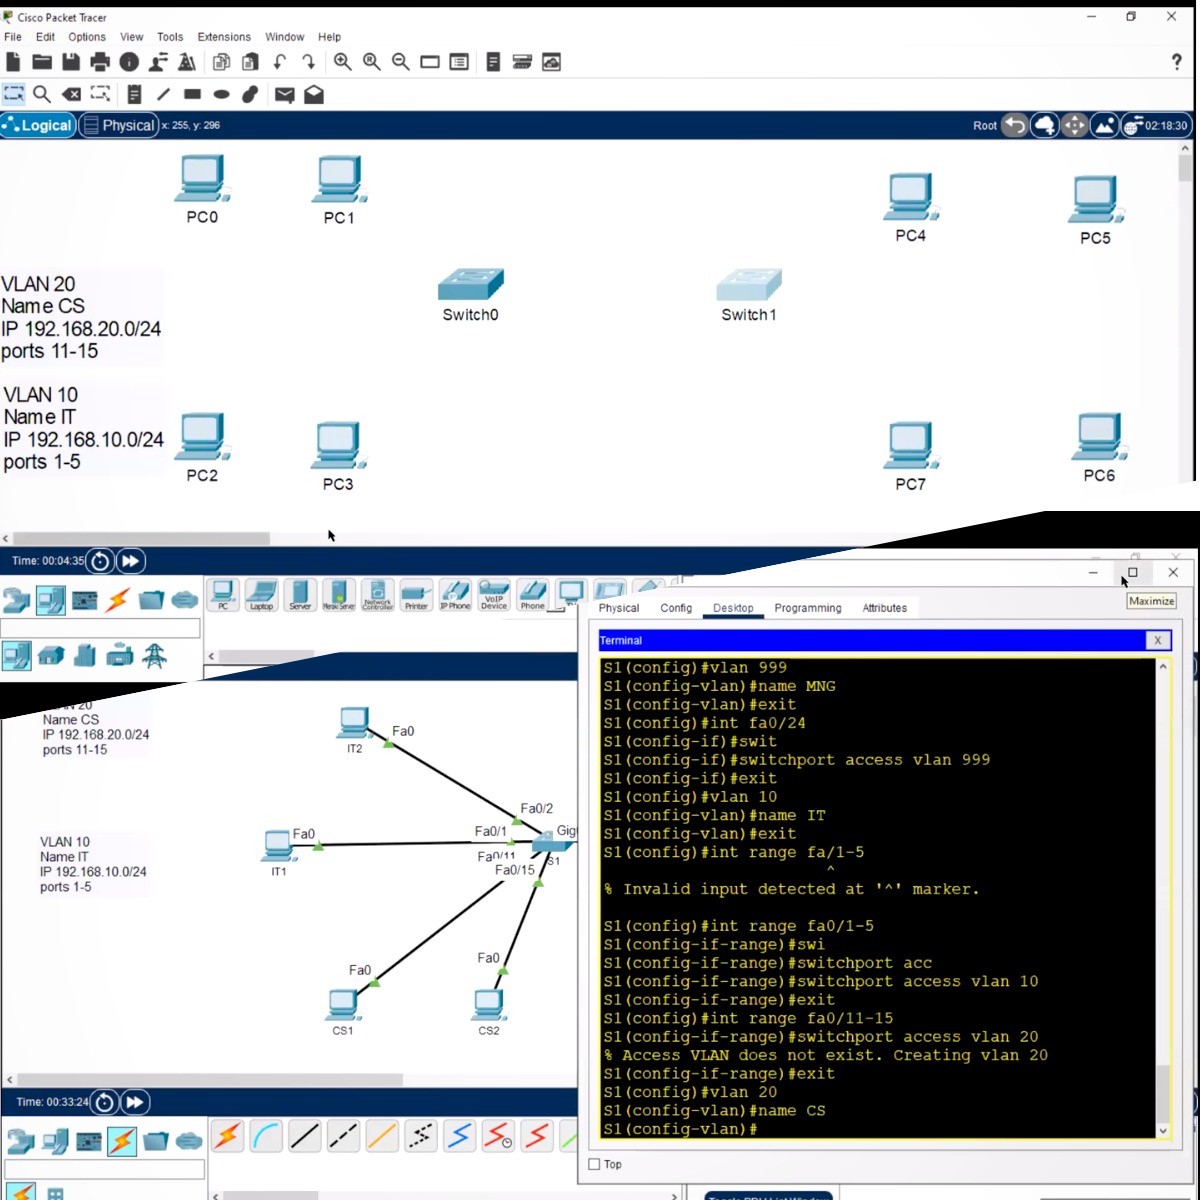Select the lightning Connections category upper panel
The width and height of the screenshot is (1200, 1200).
[118, 600]
